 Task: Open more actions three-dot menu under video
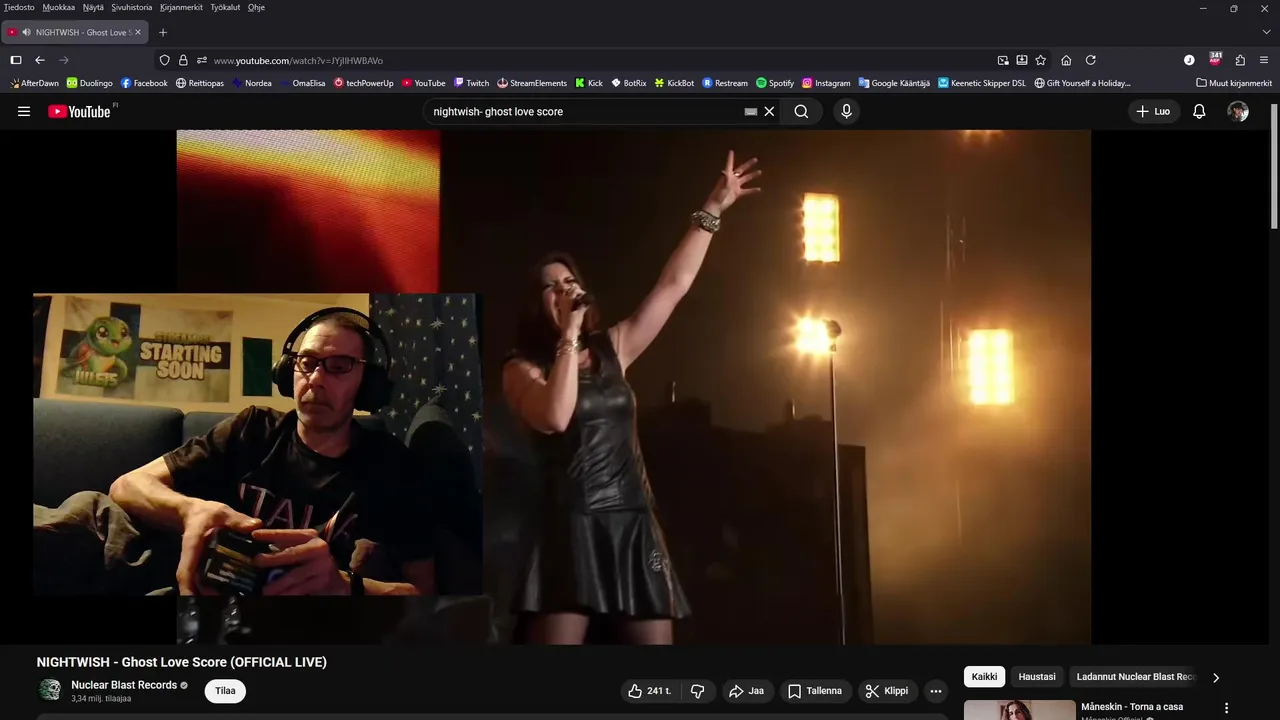(936, 691)
